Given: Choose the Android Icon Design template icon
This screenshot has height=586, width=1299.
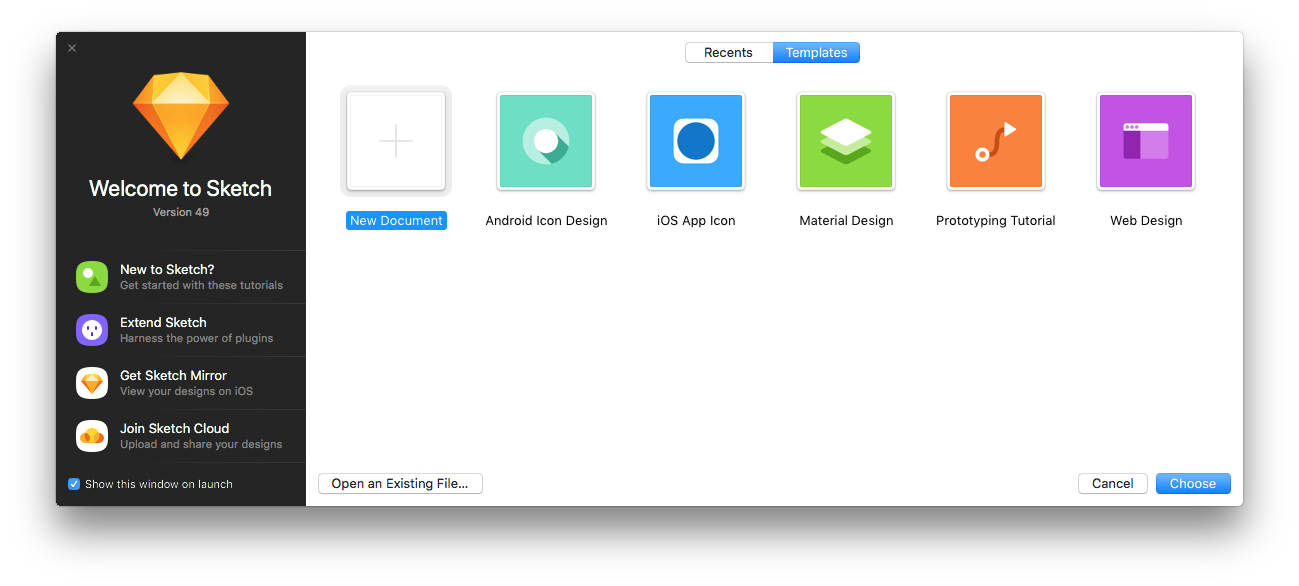Looking at the screenshot, I should click(546, 141).
